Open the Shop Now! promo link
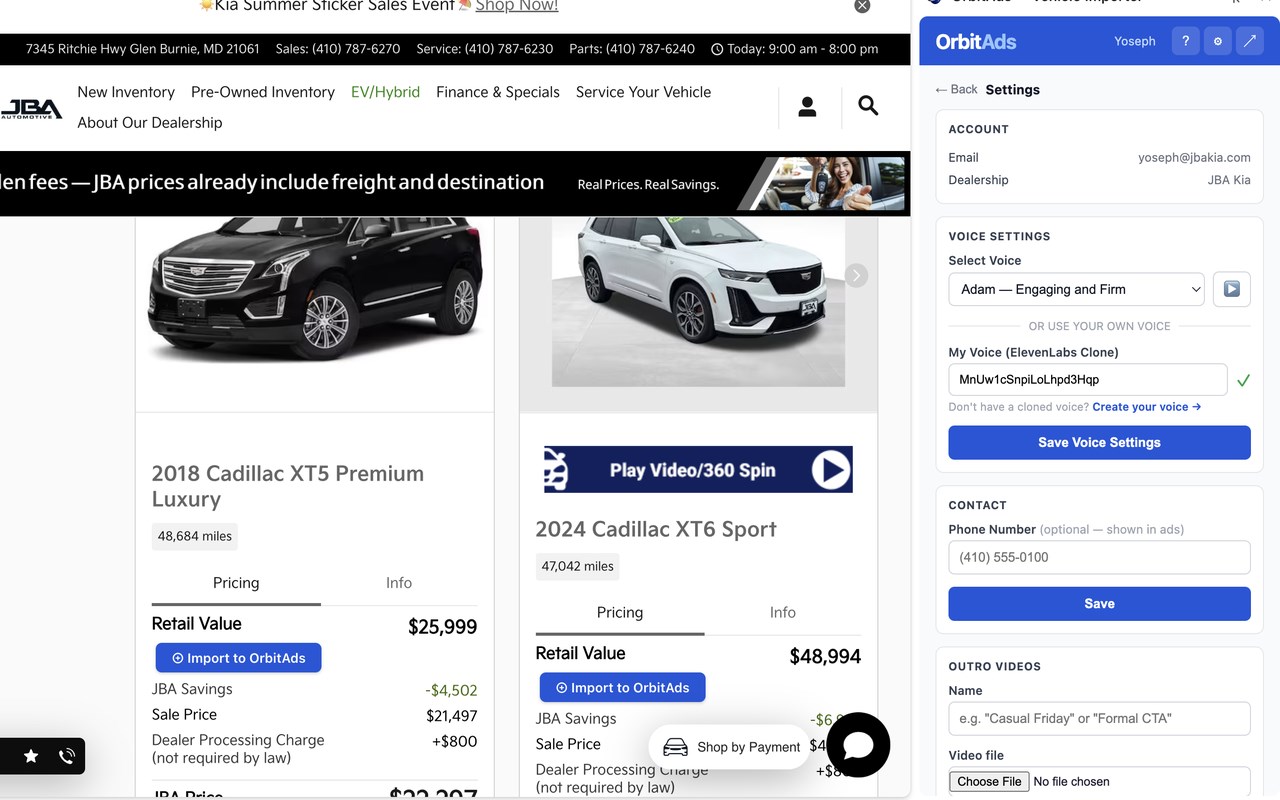This screenshot has width=1280, height=800. [517, 6]
